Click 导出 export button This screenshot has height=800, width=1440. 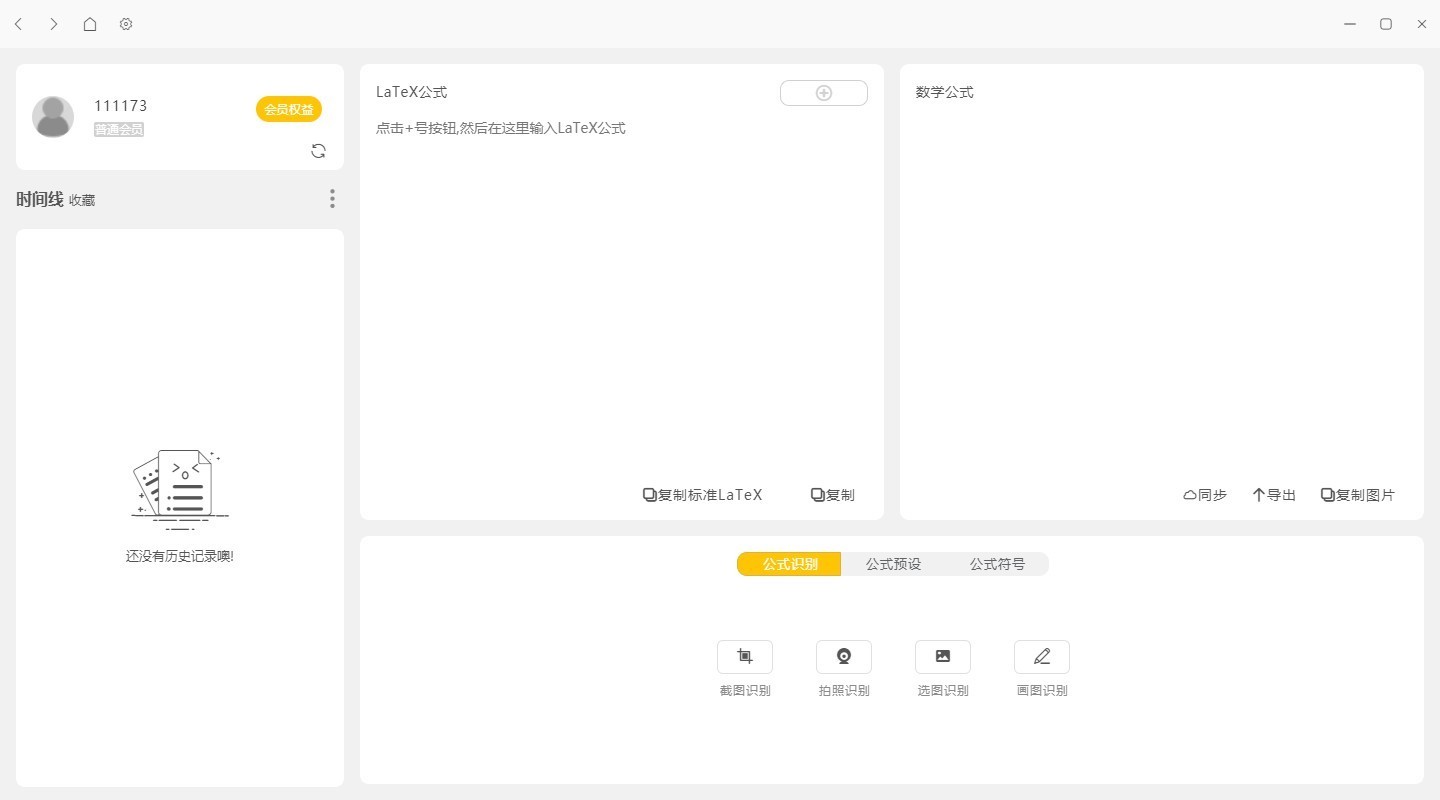point(1274,495)
